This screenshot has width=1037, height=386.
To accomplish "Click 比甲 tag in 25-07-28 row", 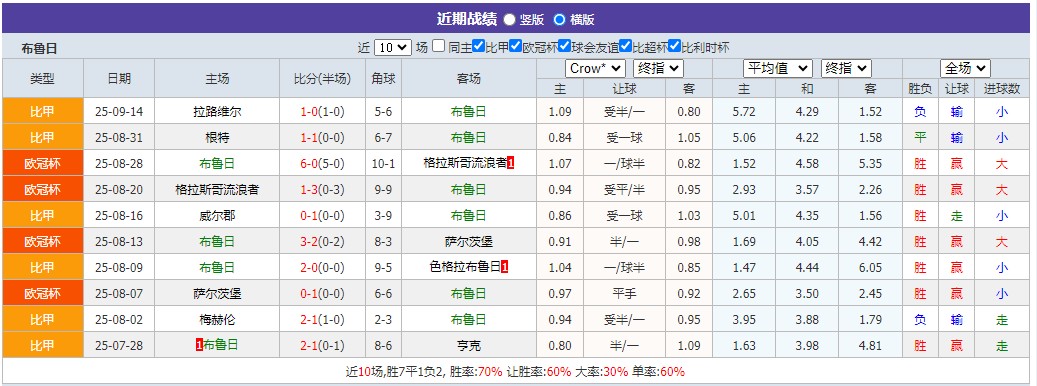I will [42, 345].
